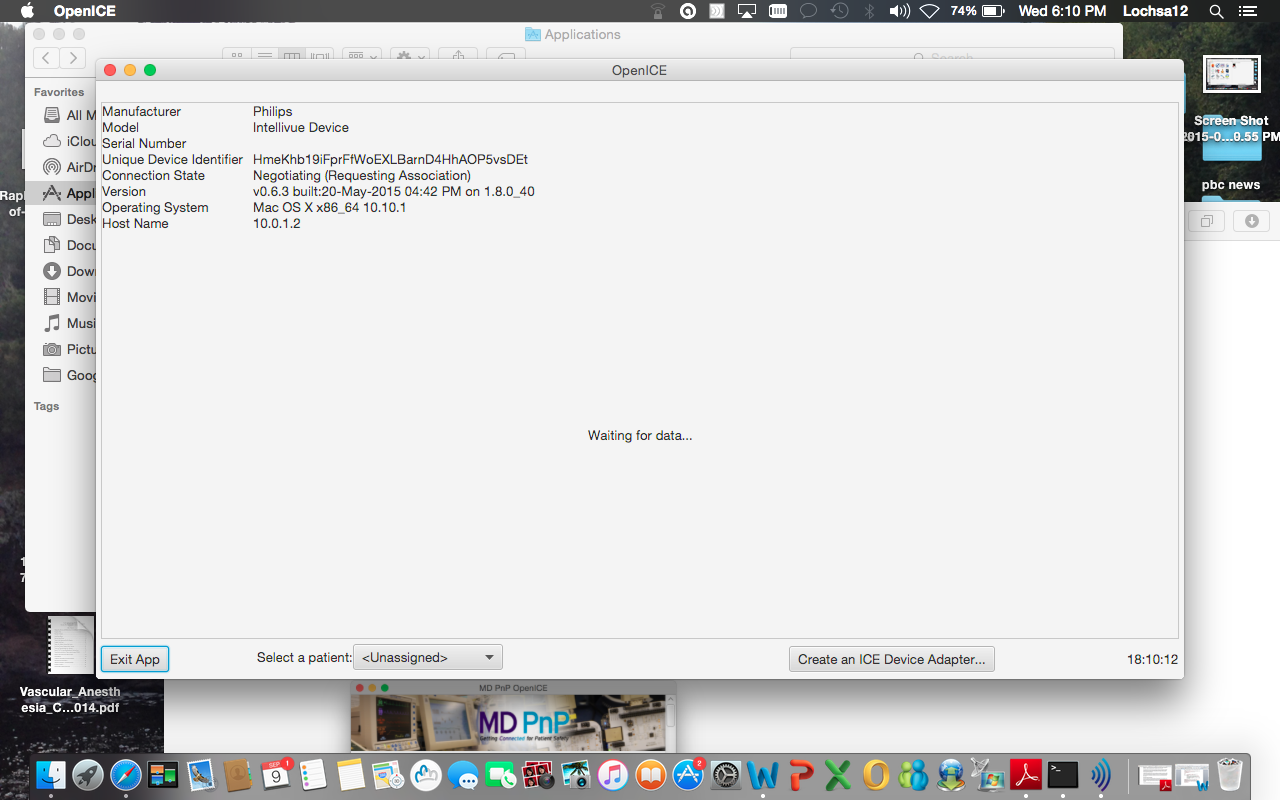Click the Host Name value 10.0.1.2
Image resolution: width=1280 pixels, height=800 pixels.
276,223
